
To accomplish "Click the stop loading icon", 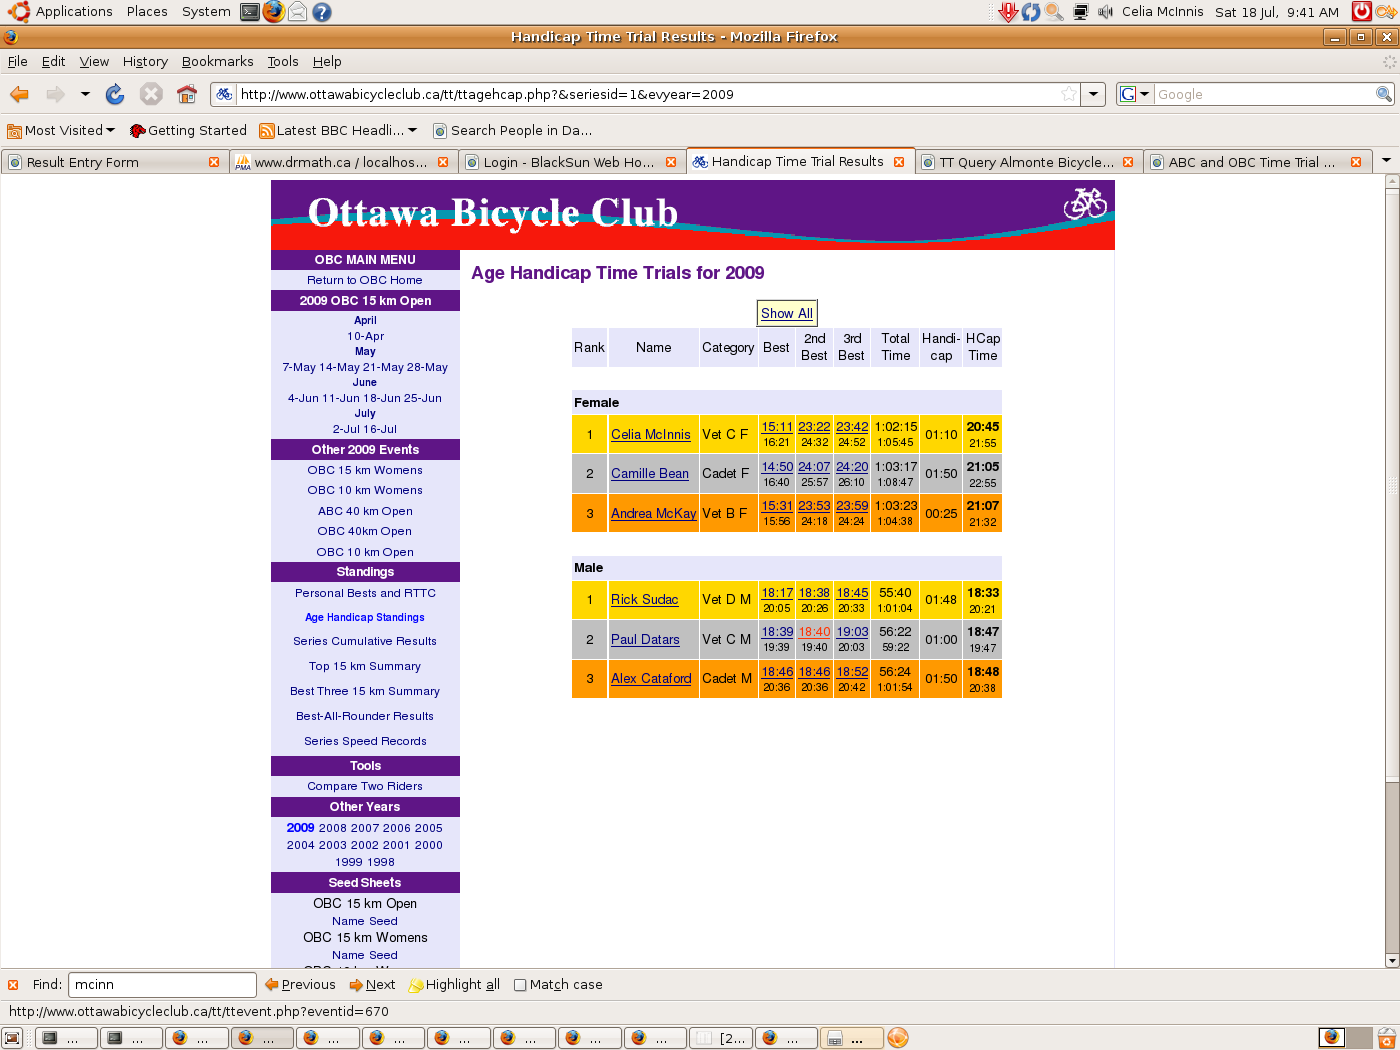I will pos(151,94).
